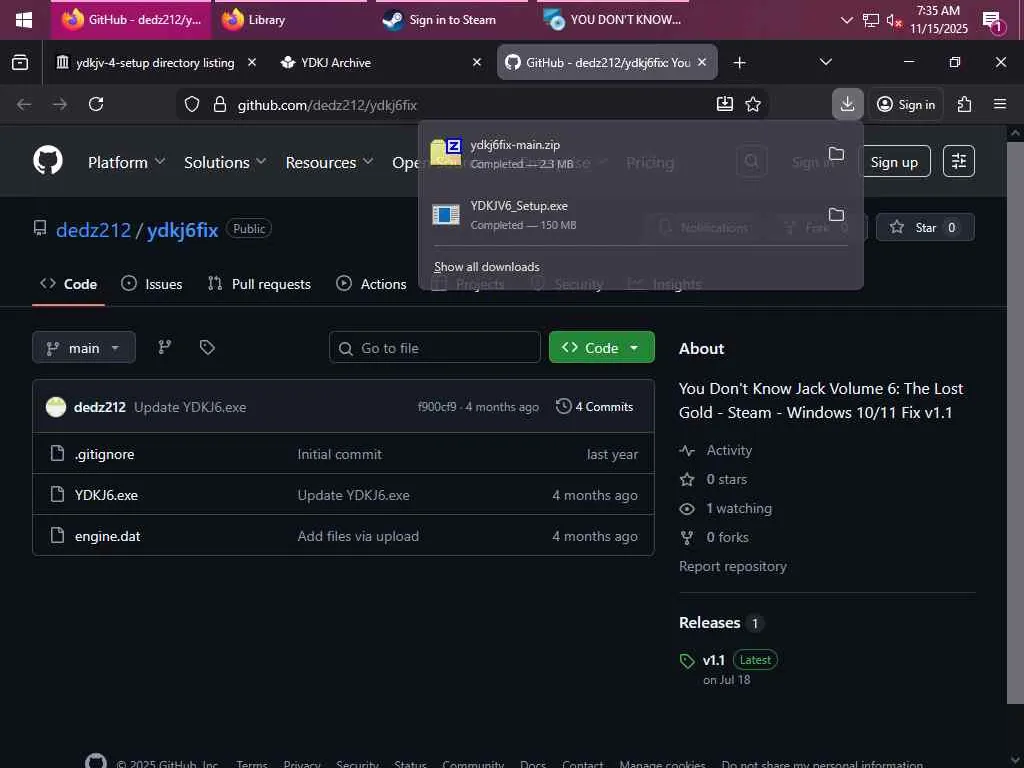Open the .gitignore file

104,454
